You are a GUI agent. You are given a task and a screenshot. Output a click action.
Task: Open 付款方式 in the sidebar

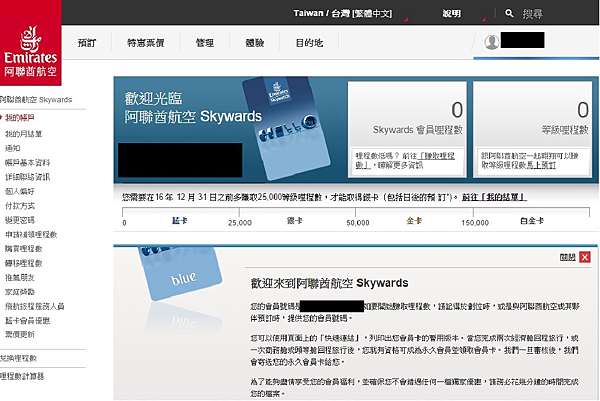[x=20, y=206]
